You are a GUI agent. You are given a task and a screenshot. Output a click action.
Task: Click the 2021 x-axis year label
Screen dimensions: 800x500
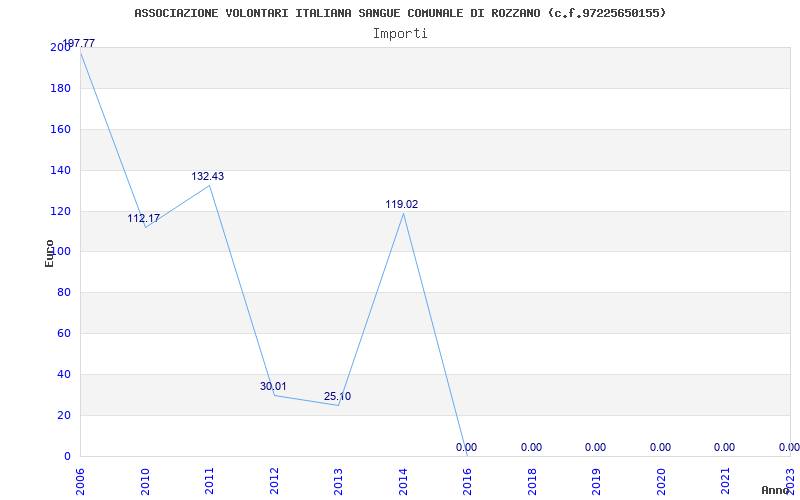[x=726, y=482]
